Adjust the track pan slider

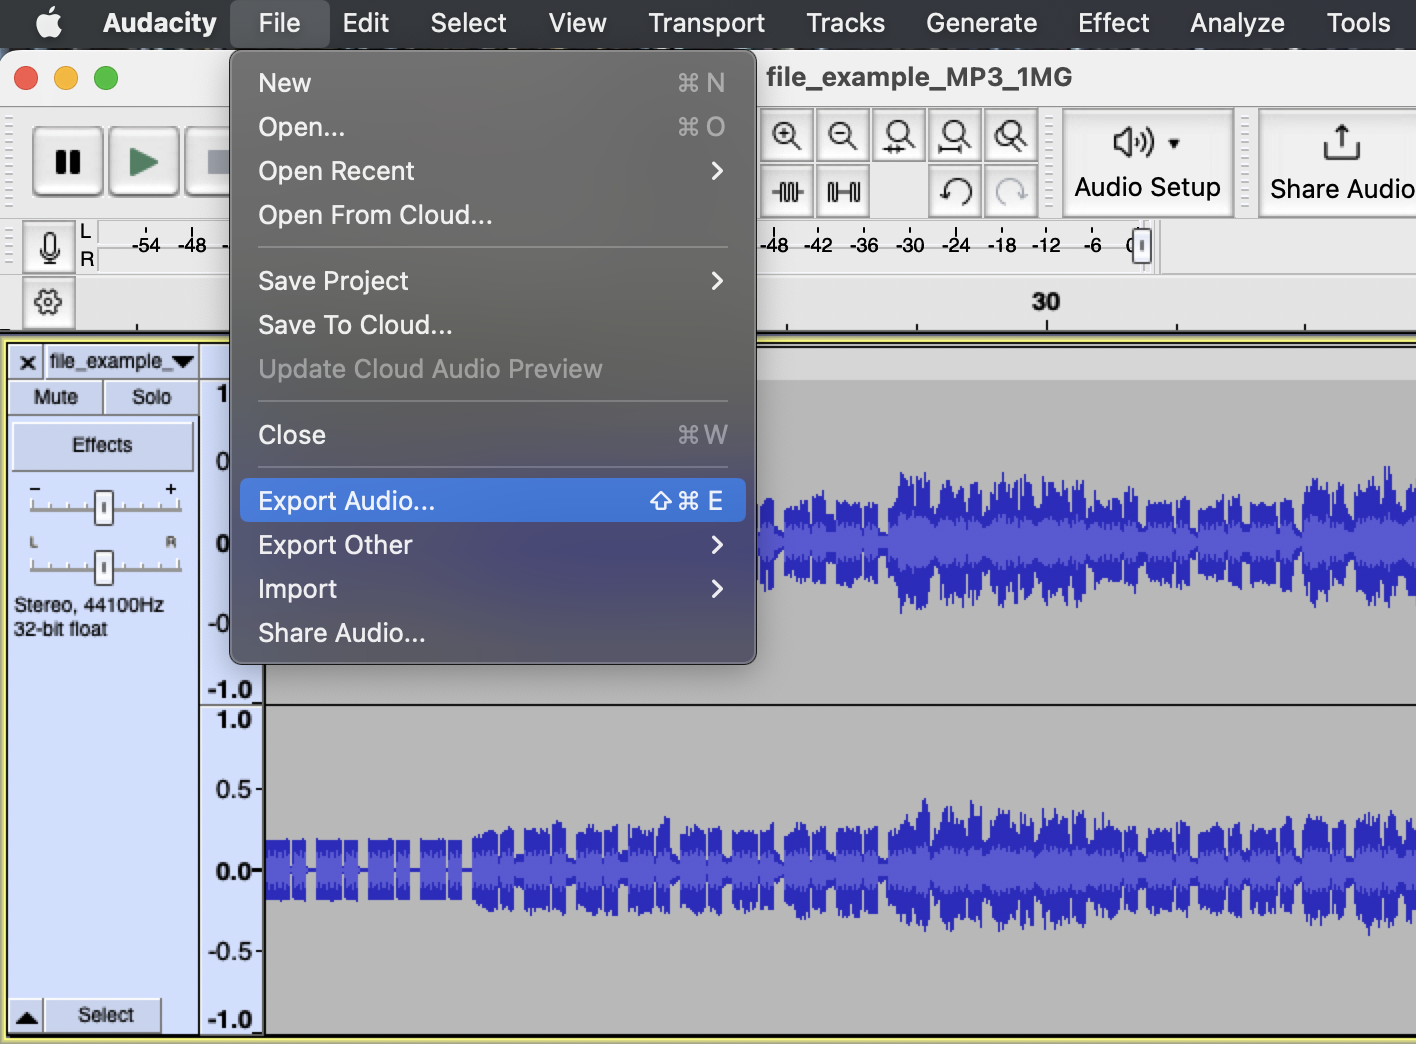pyautogui.click(x=104, y=567)
